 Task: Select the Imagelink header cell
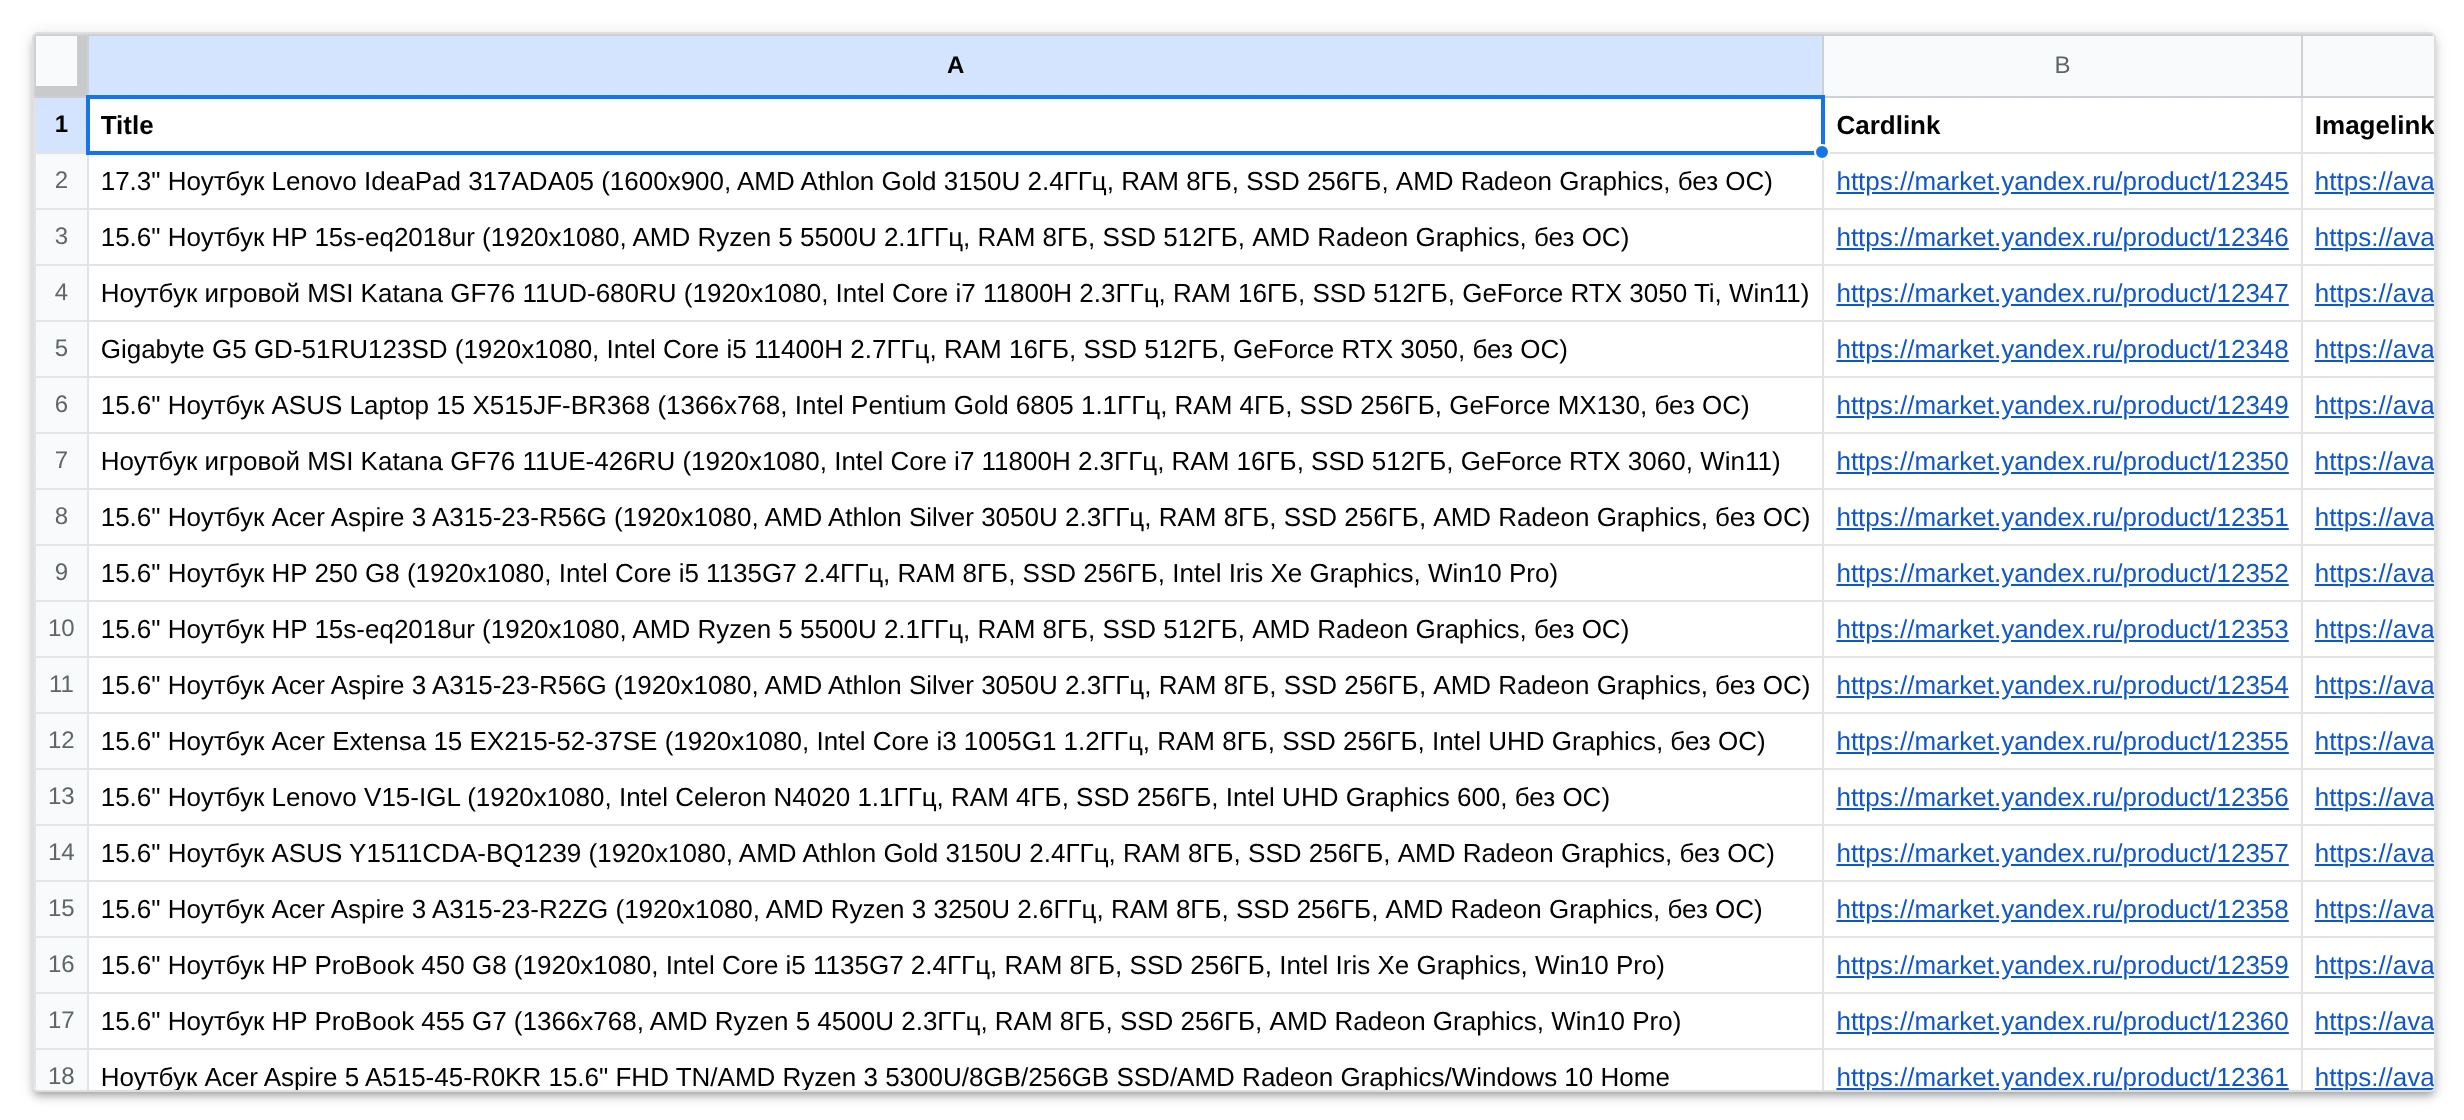[2373, 125]
